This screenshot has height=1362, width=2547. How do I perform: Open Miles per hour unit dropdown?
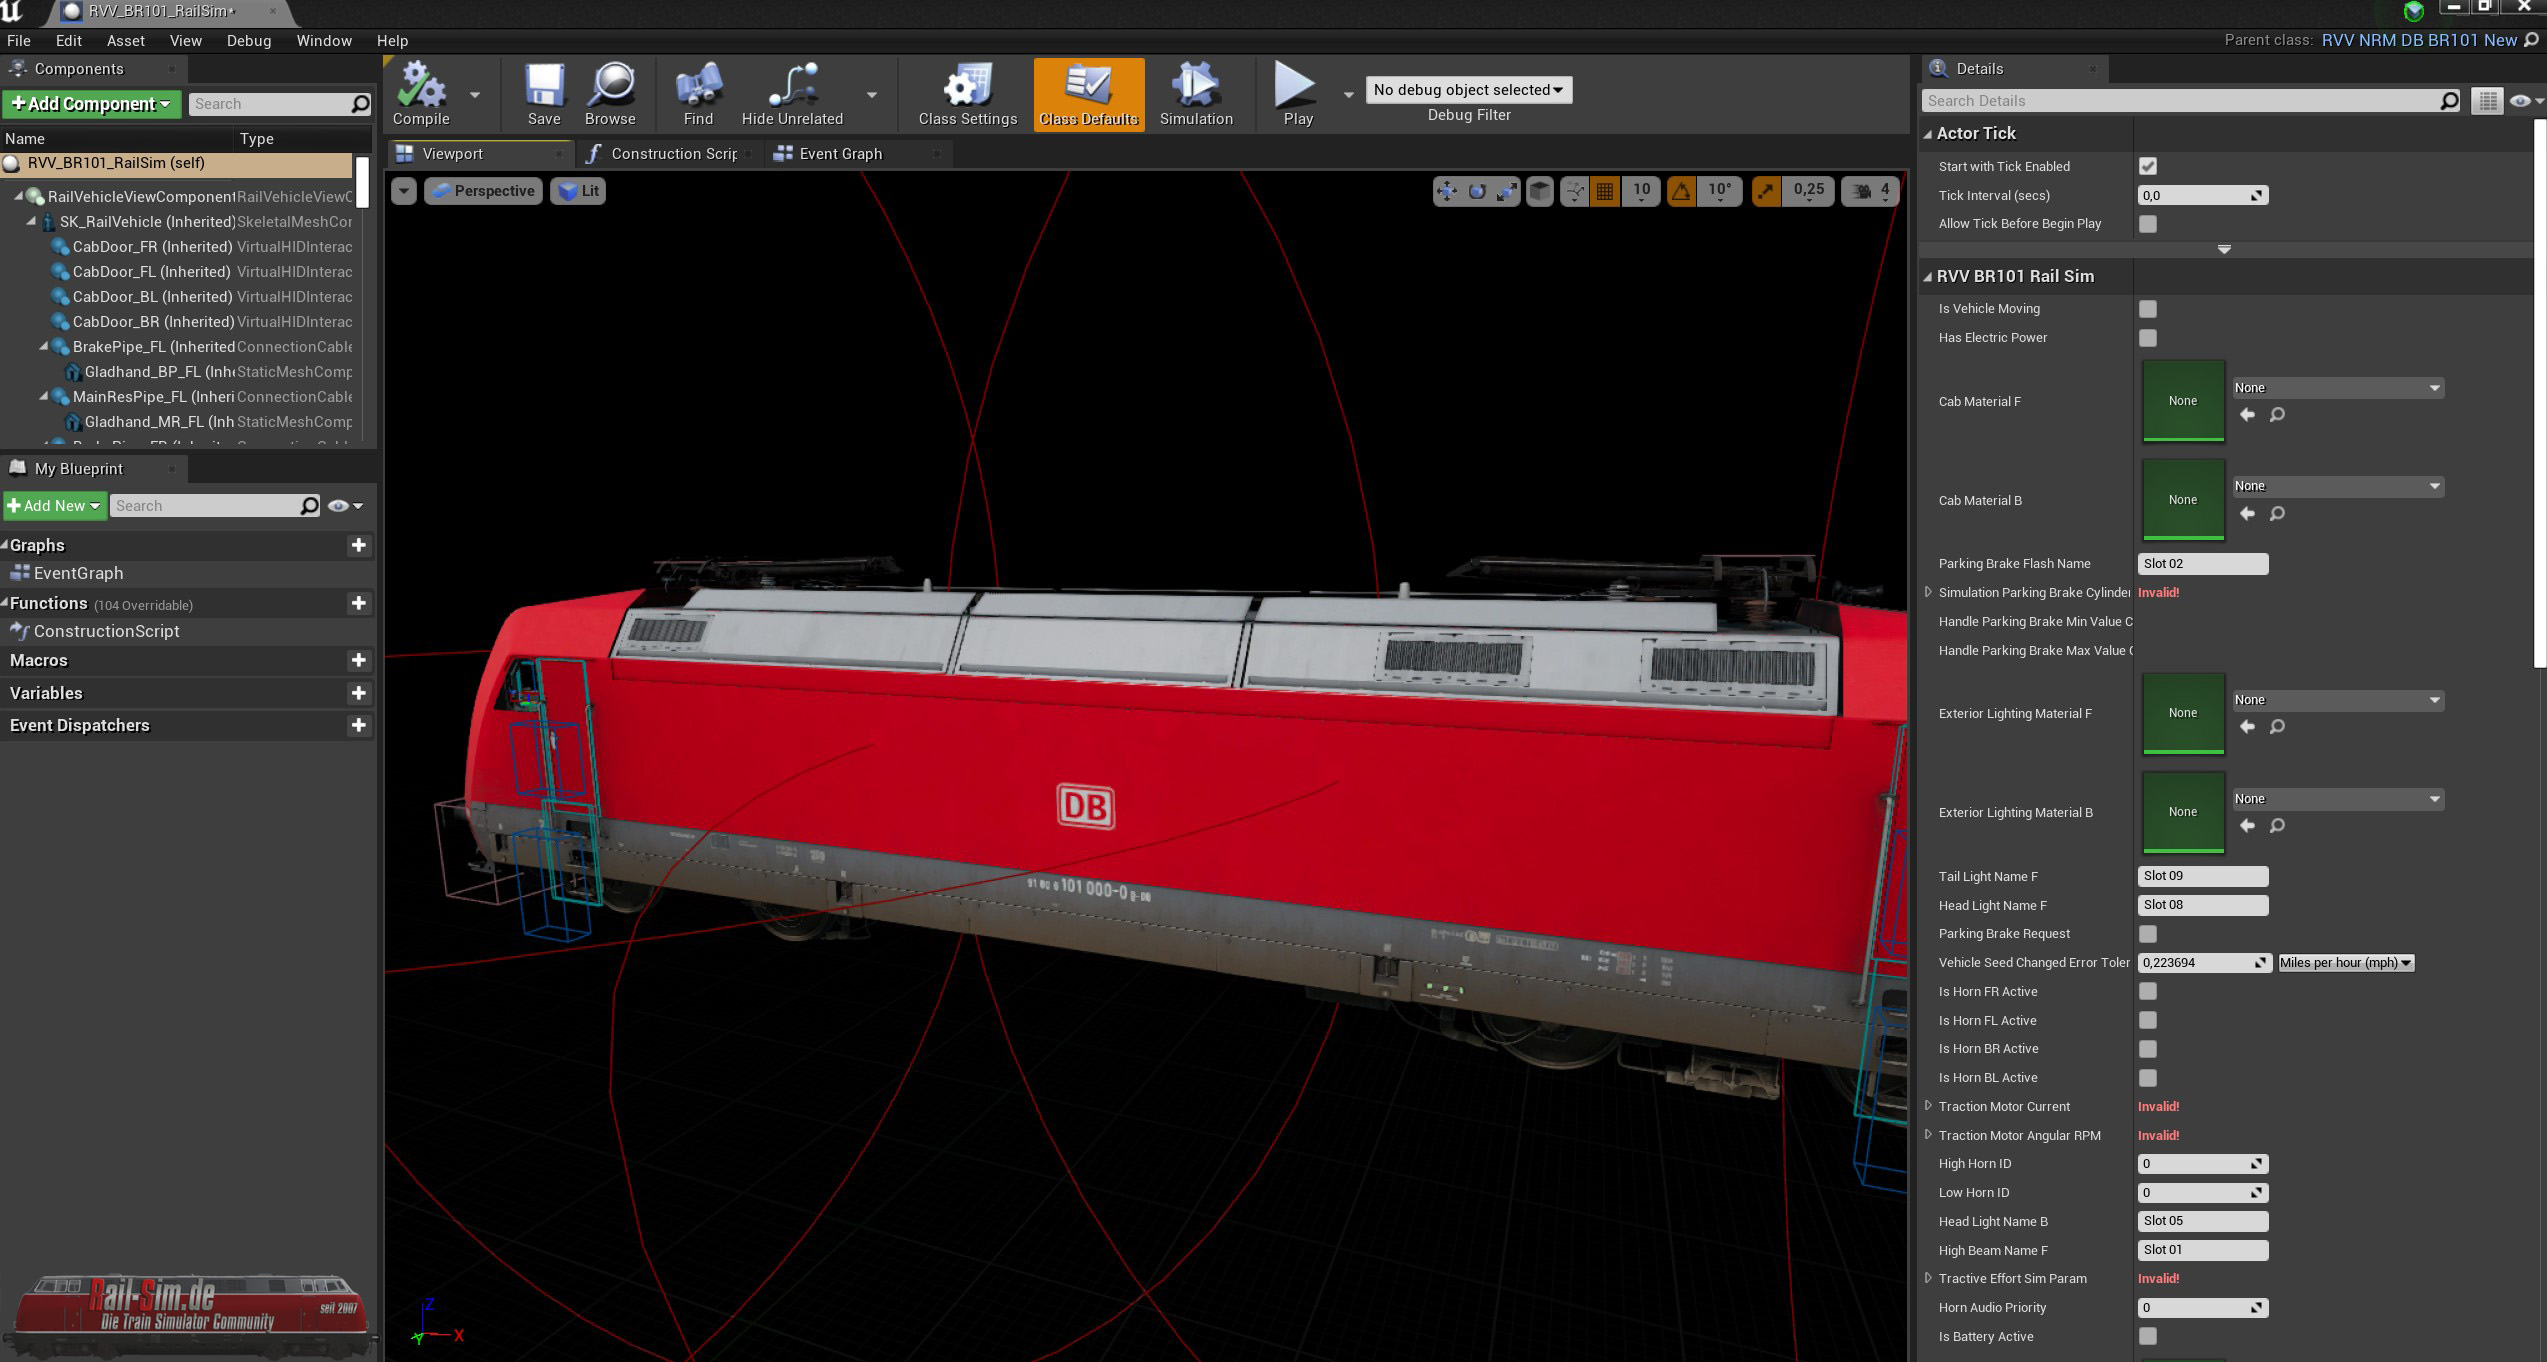[2345, 963]
